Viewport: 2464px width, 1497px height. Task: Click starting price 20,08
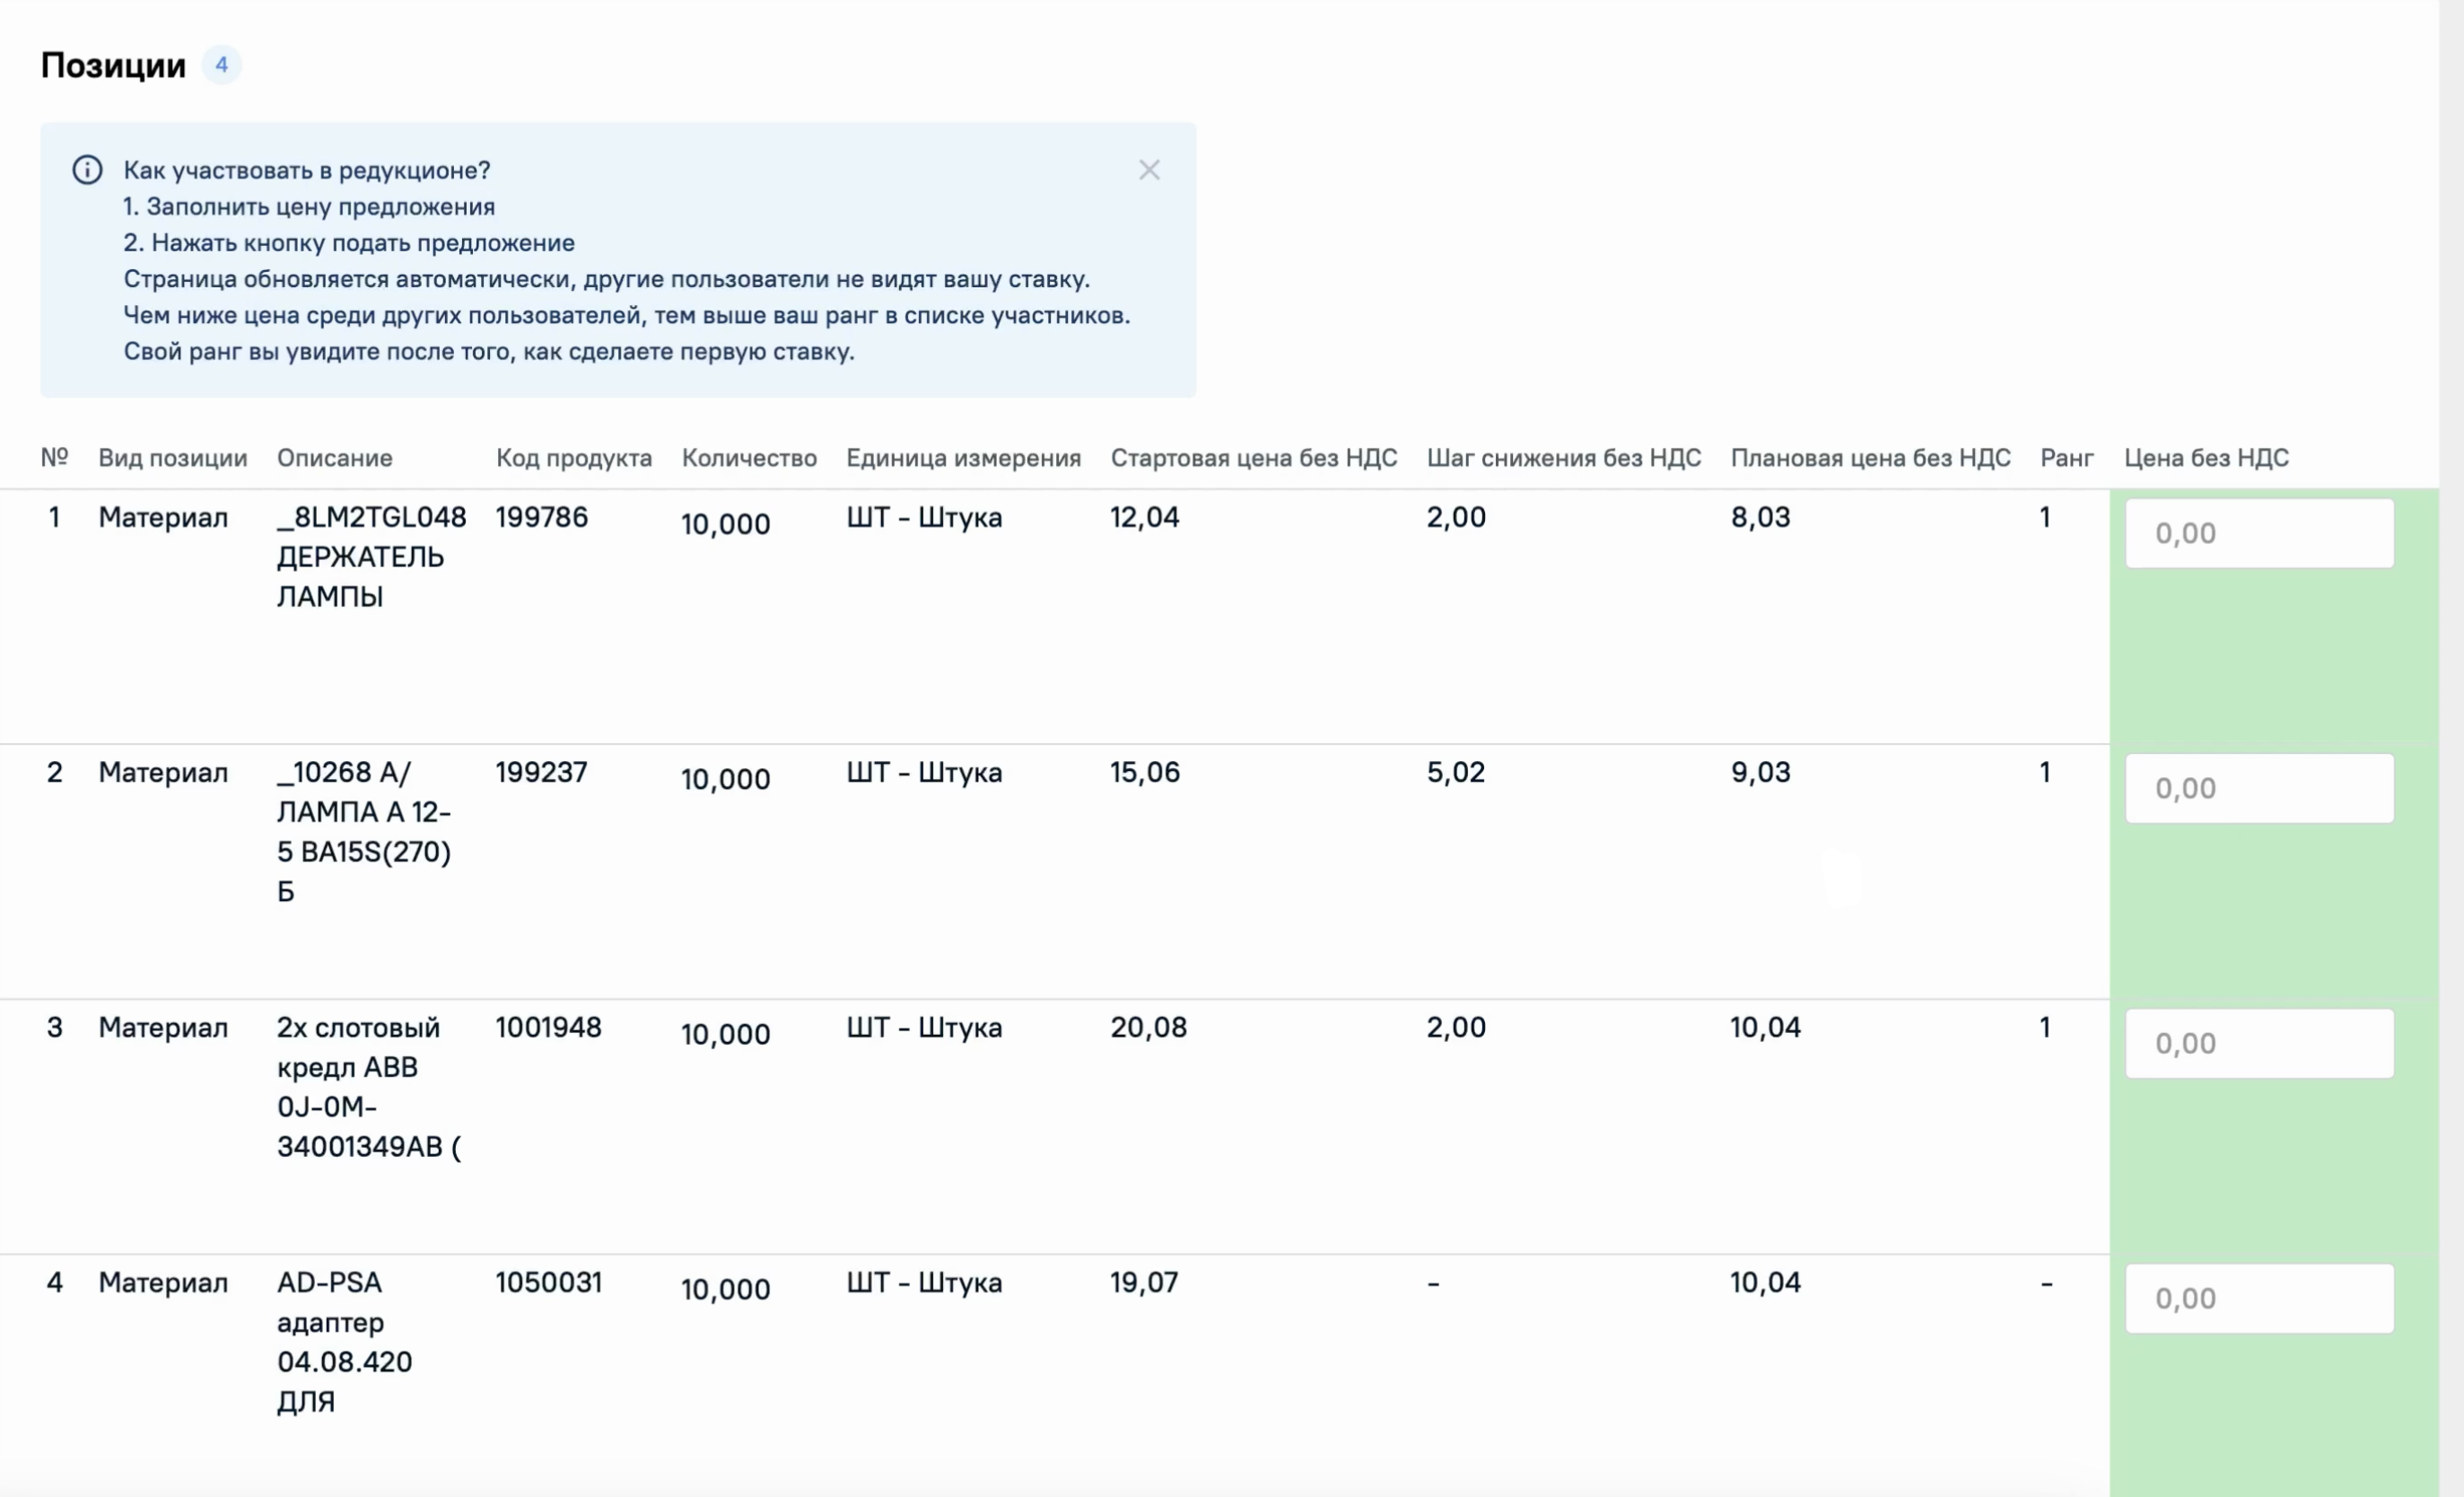pyautogui.click(x=1149, y=1027)
